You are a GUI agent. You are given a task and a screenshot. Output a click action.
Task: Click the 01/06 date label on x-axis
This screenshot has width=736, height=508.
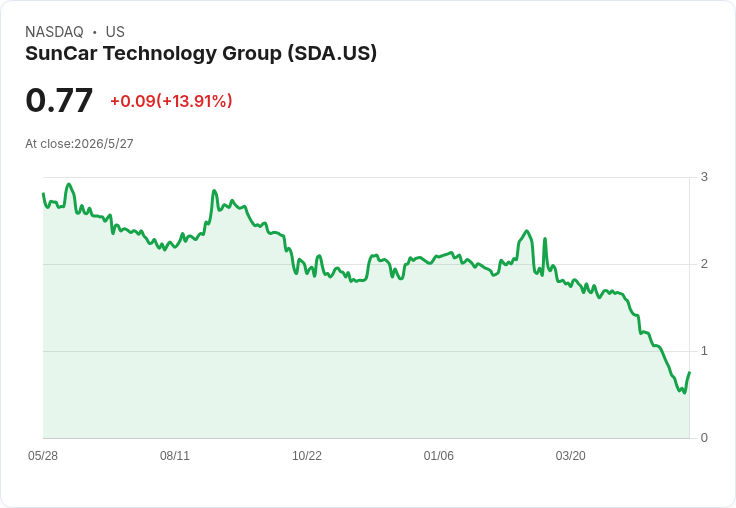(439, 456)
